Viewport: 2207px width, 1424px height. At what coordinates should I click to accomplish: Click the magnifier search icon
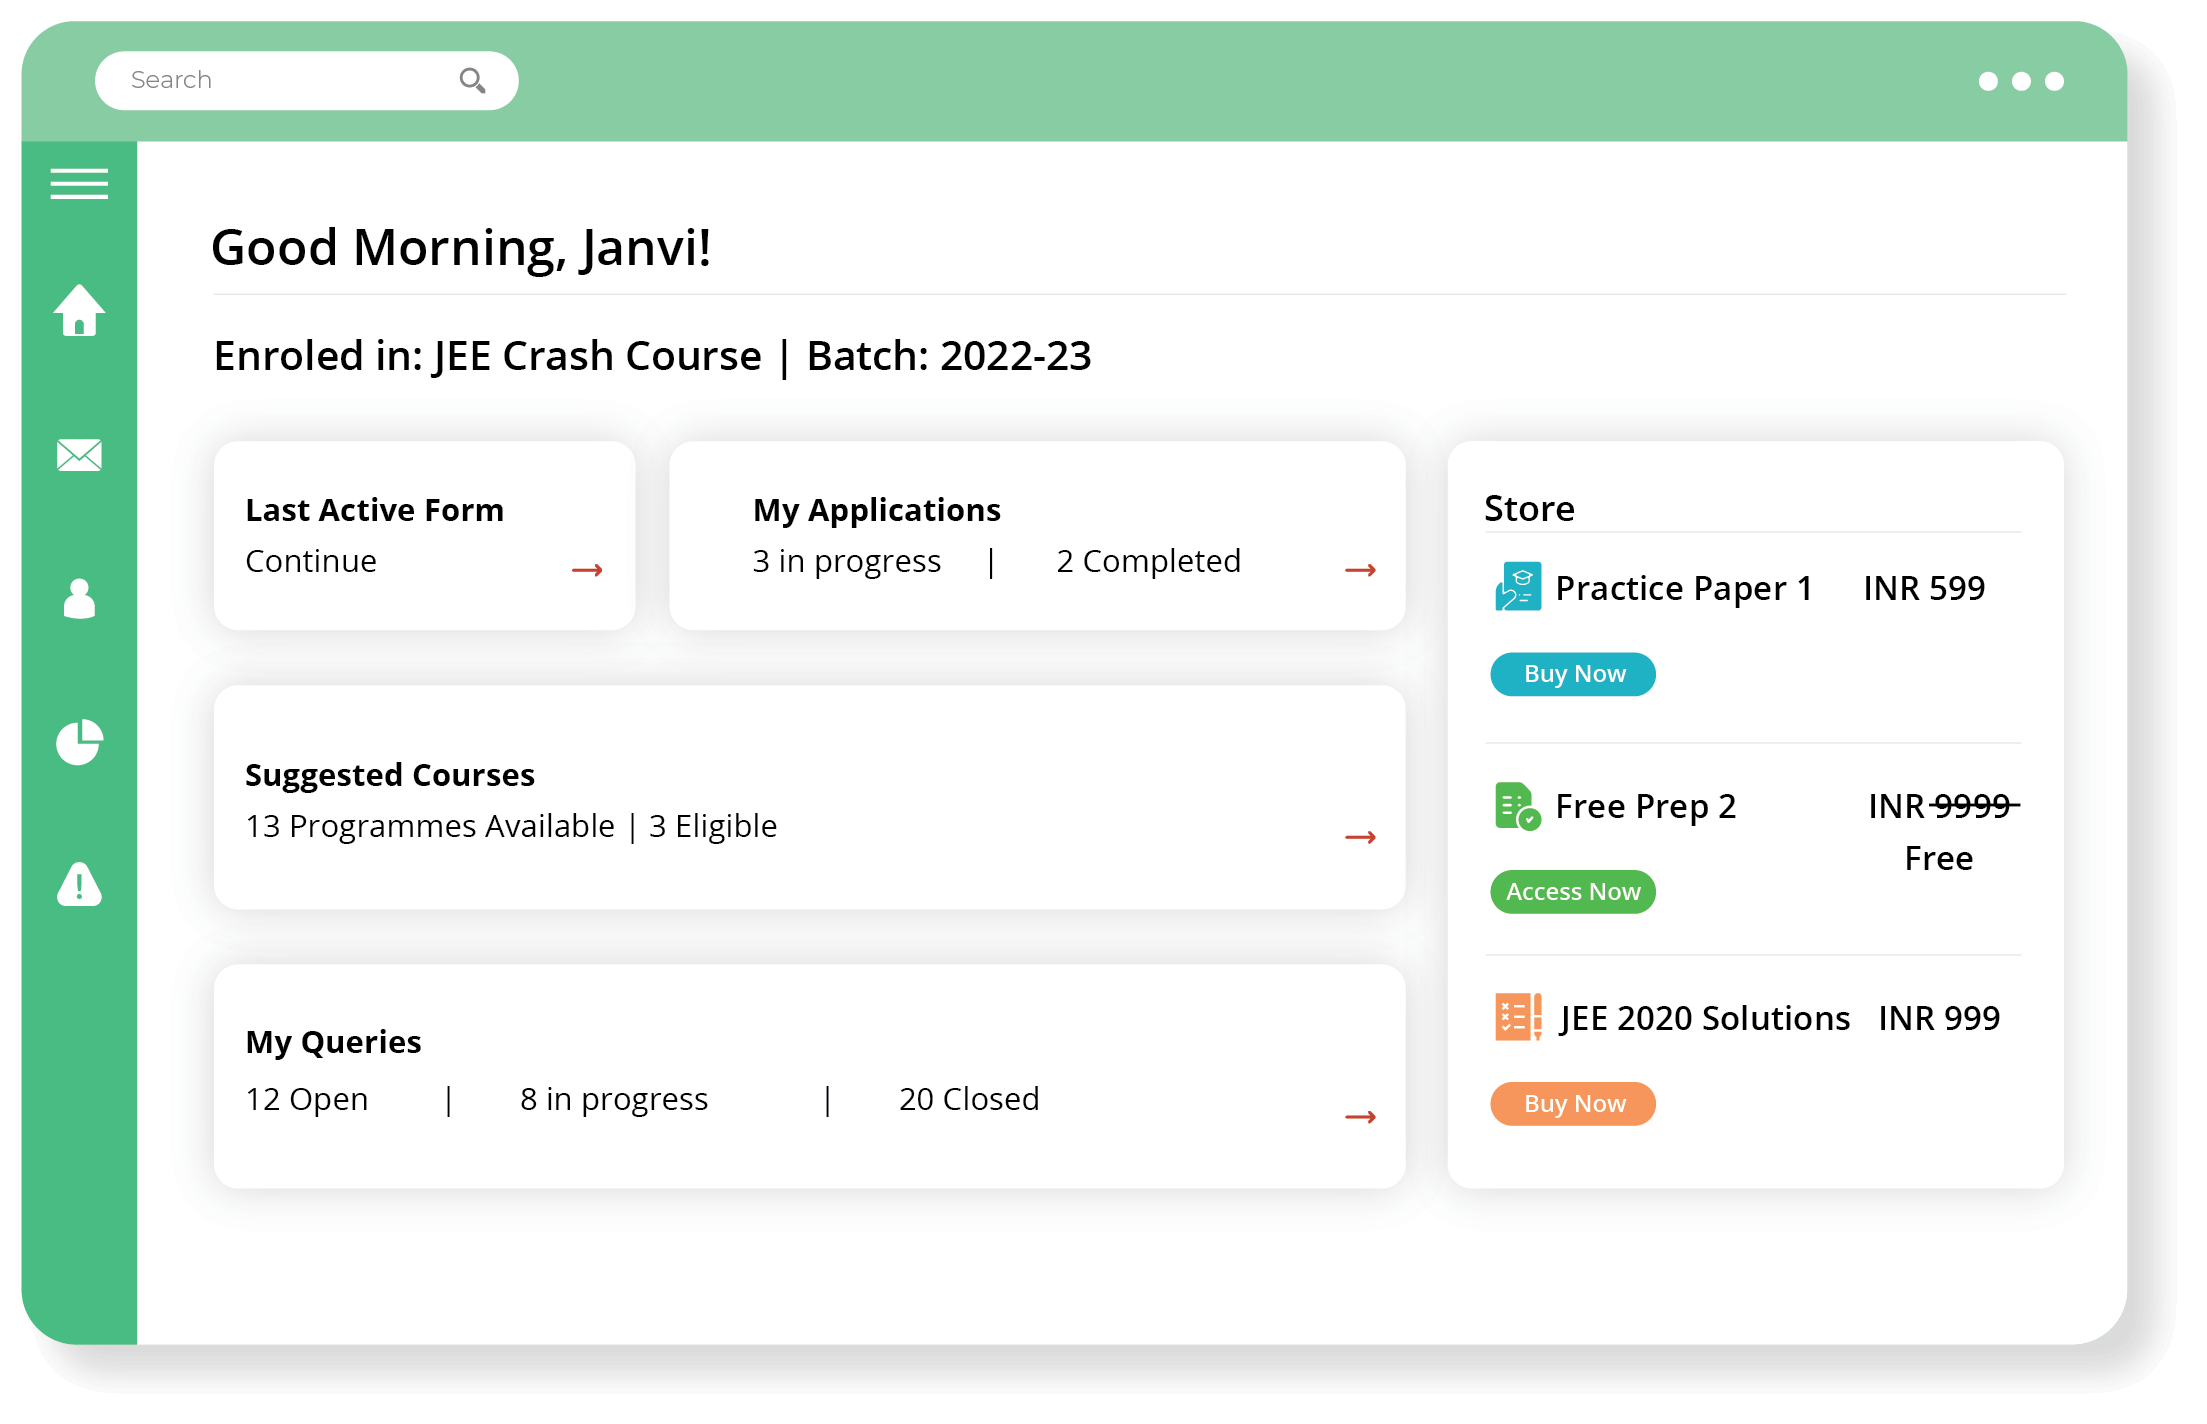tap(472, 80)
